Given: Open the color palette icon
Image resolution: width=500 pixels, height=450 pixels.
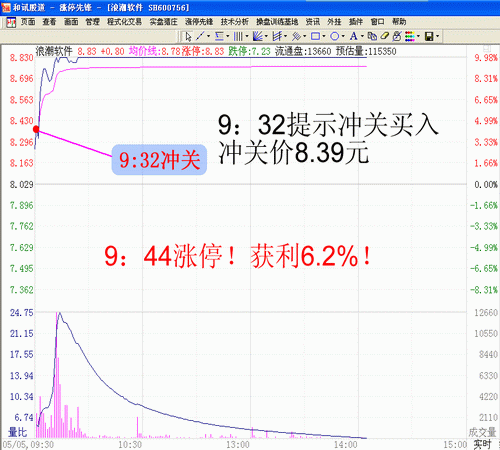Looking at the screenshot, I should 410,36.
